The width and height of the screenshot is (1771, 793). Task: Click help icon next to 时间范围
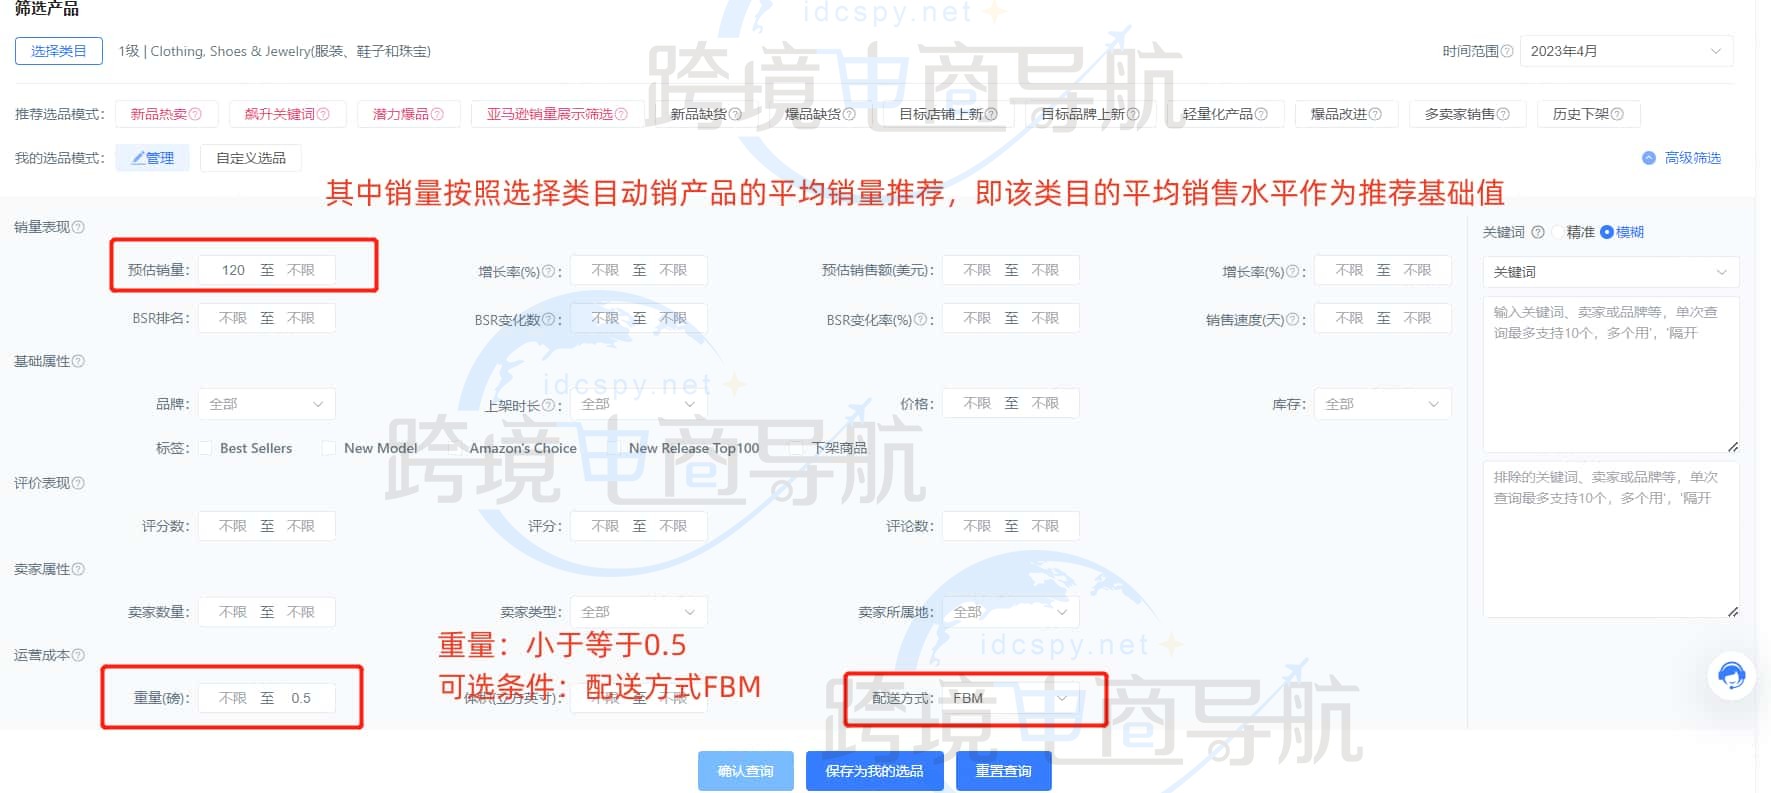click(1507, 51)
